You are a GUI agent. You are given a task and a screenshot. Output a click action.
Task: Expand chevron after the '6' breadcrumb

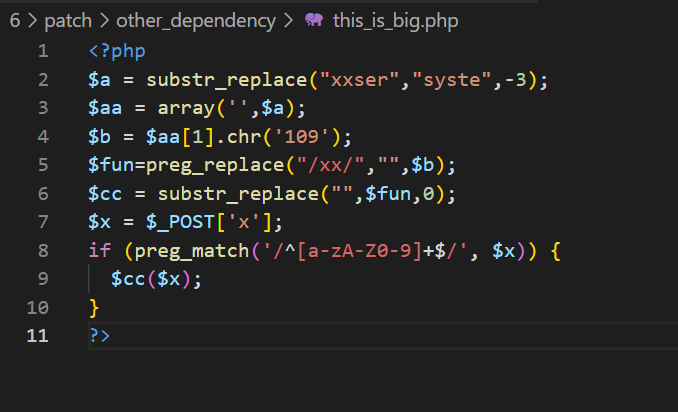click(32, 21)
